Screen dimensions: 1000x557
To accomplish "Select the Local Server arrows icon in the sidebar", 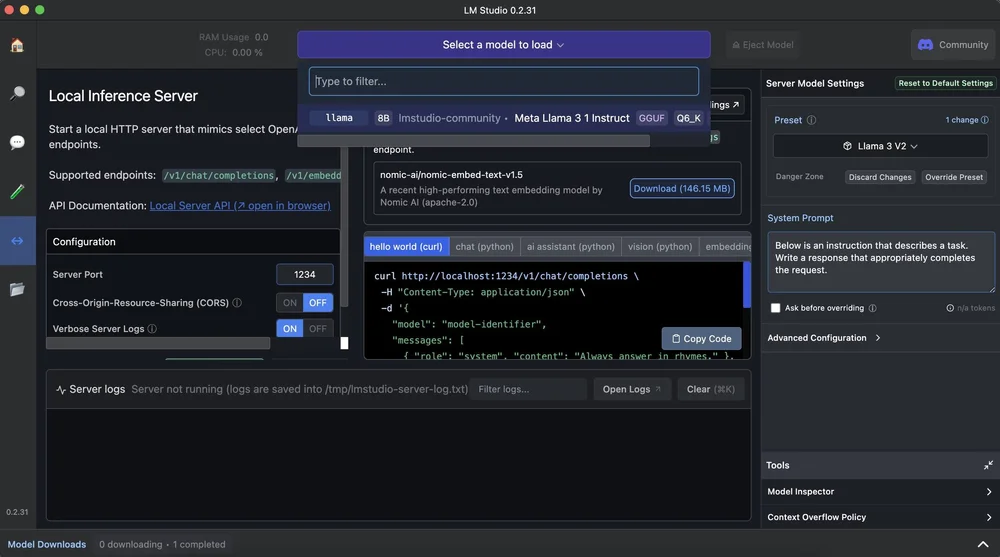I will click(17, 241).
